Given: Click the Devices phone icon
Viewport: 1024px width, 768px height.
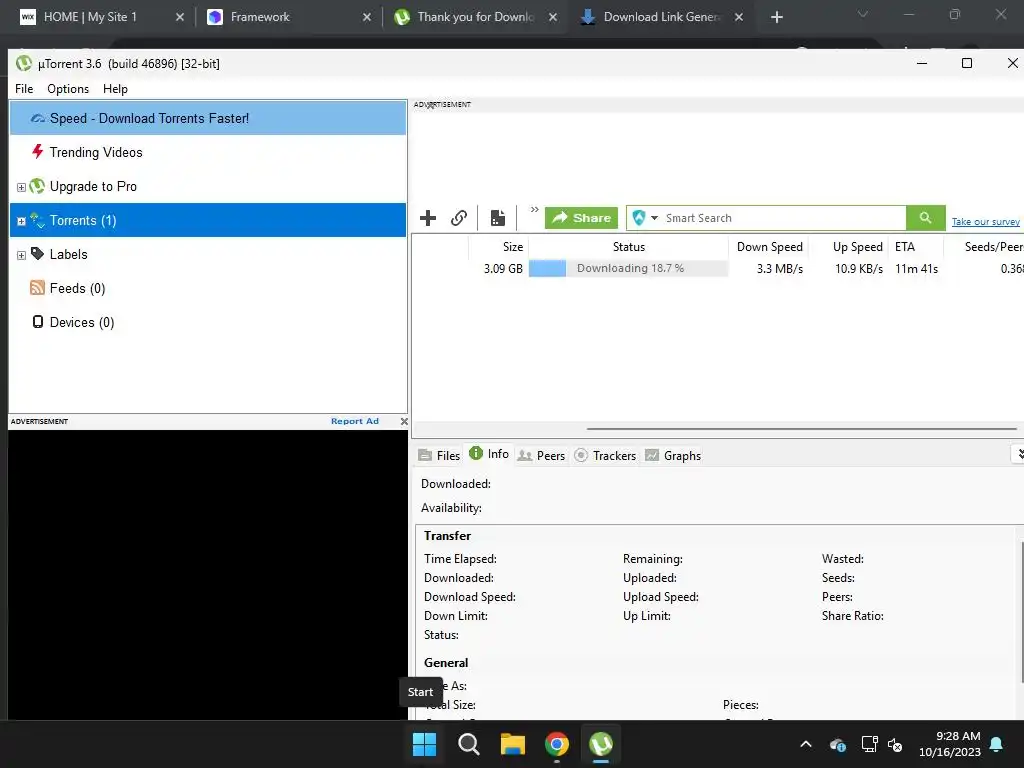Looking at the screenshot, I should pyautogui.click(x=38, y=321).
